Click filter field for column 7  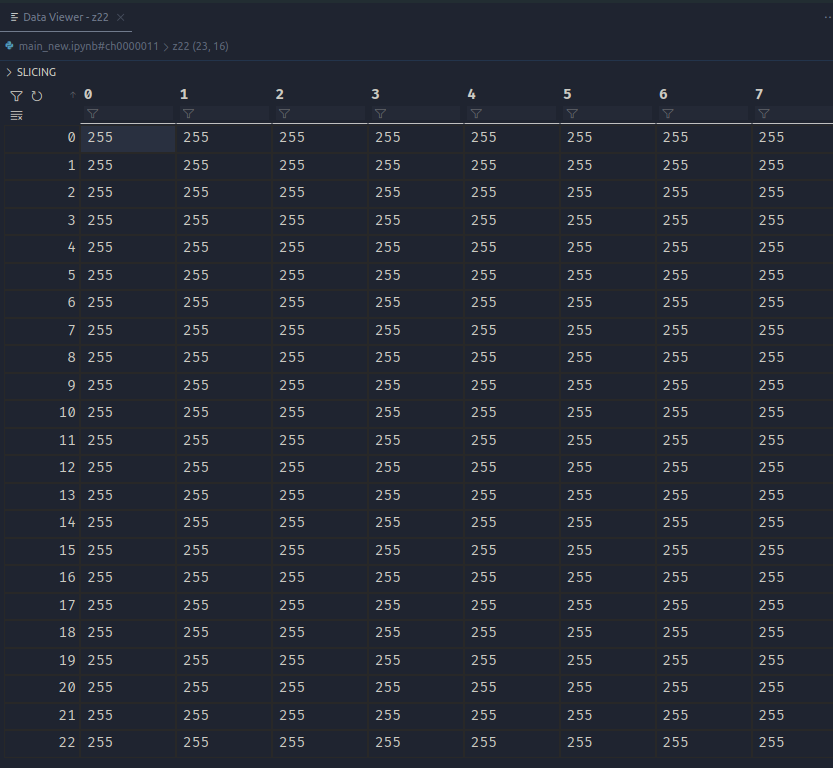click(793, 114)
